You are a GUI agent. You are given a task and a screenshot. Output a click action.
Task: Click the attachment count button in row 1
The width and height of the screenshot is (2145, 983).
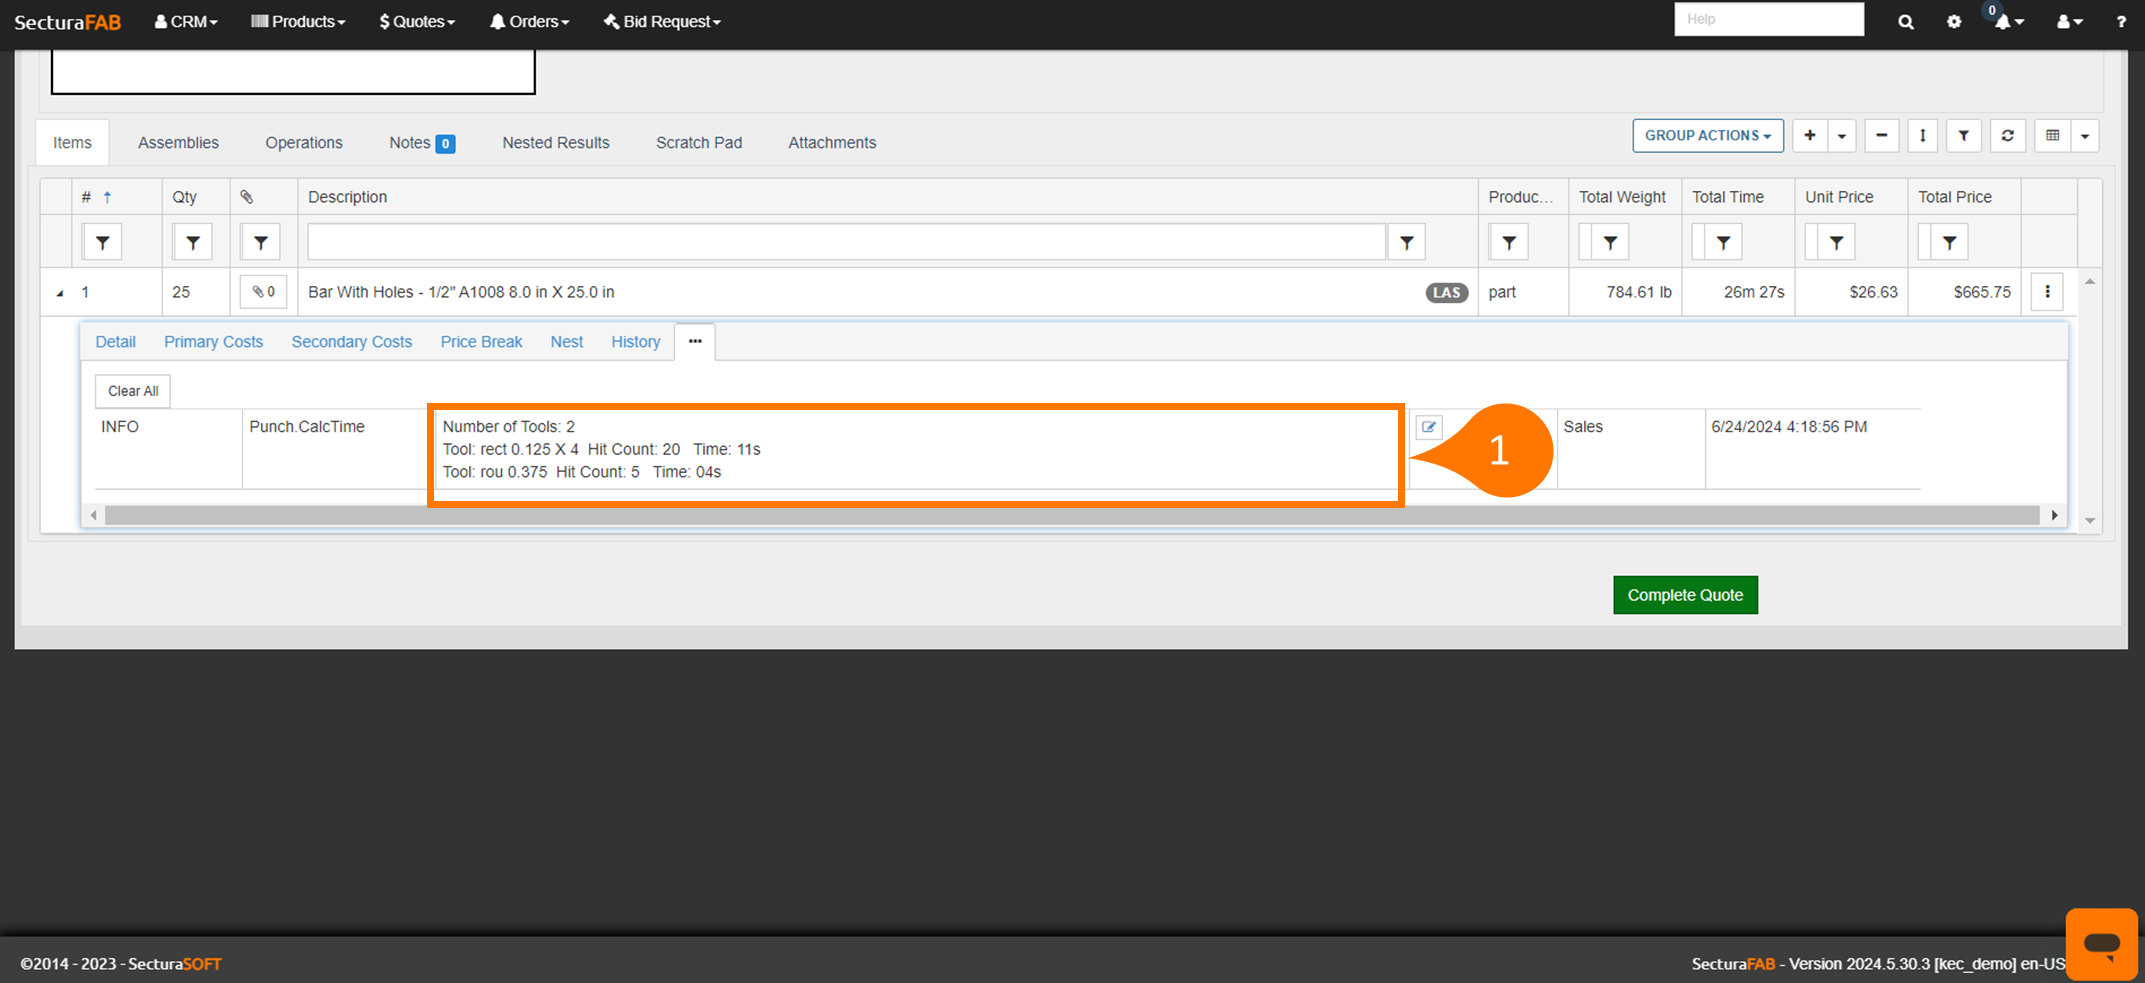click(264, 292)
